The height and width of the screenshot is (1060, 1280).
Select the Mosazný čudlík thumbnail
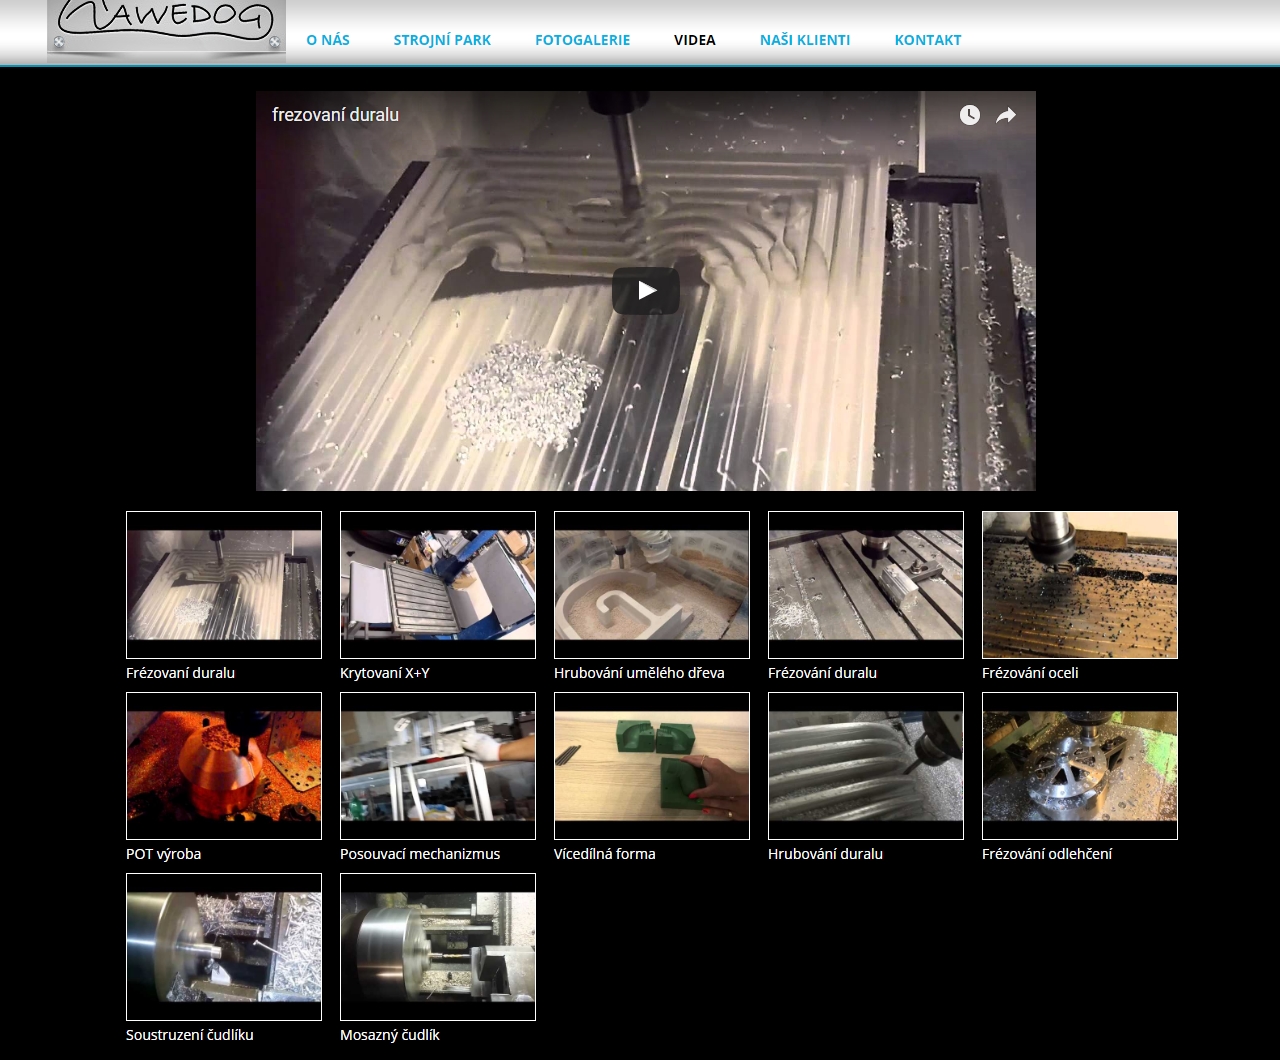pos(438,947)
